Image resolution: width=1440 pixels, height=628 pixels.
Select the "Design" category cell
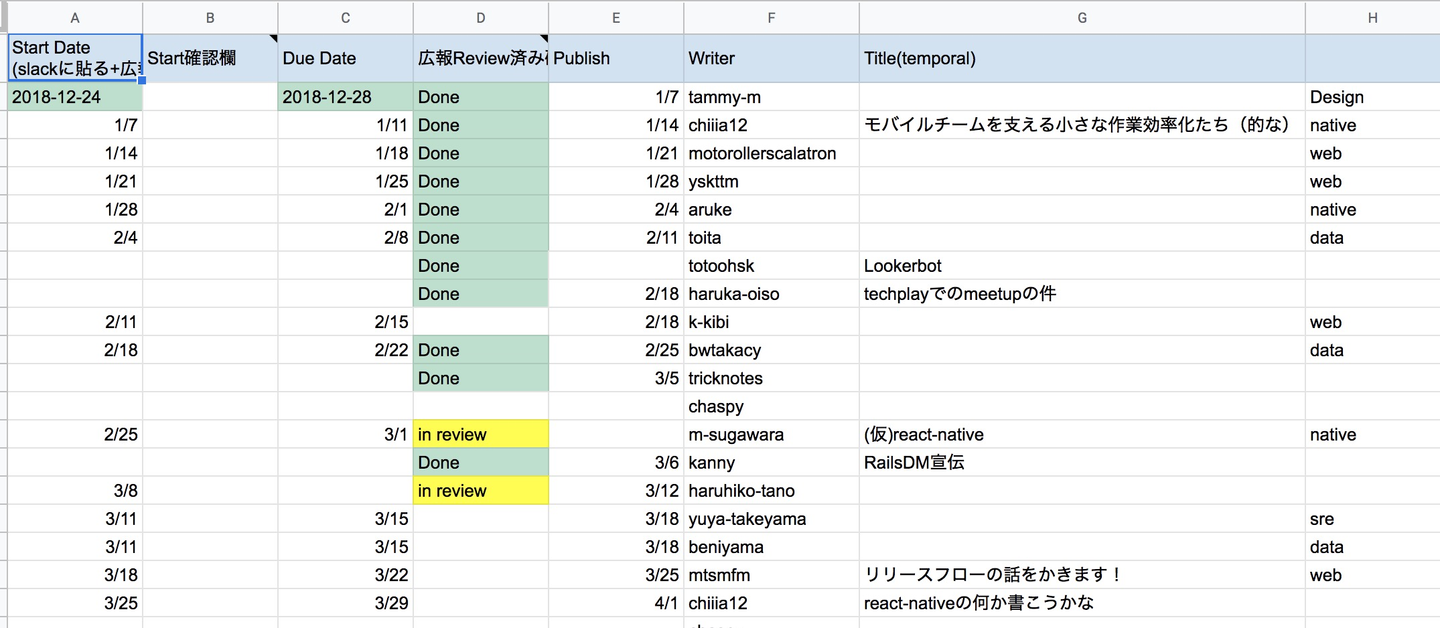(x=1372, y=97)
